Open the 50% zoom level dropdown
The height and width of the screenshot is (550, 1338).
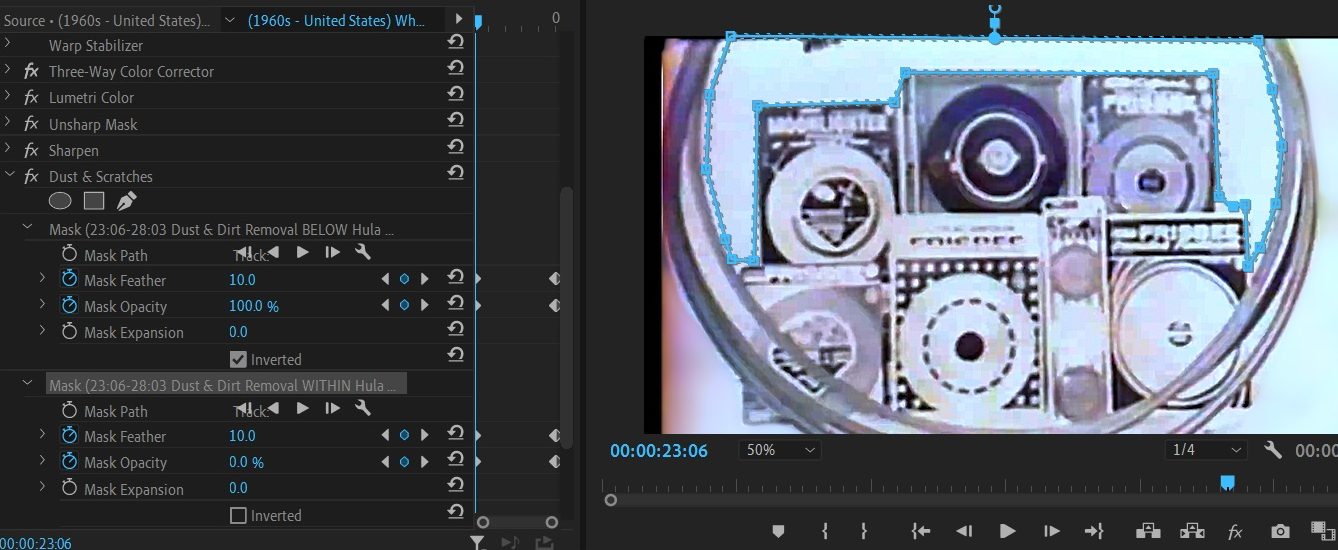point(780,450)
